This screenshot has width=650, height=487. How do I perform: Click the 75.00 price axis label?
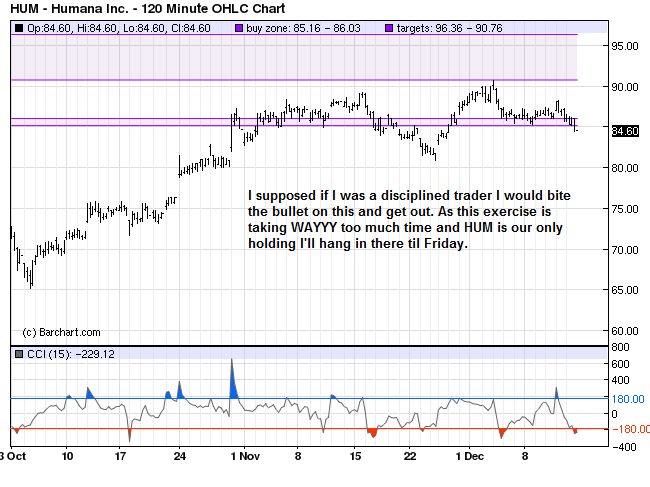pos(625,209)
